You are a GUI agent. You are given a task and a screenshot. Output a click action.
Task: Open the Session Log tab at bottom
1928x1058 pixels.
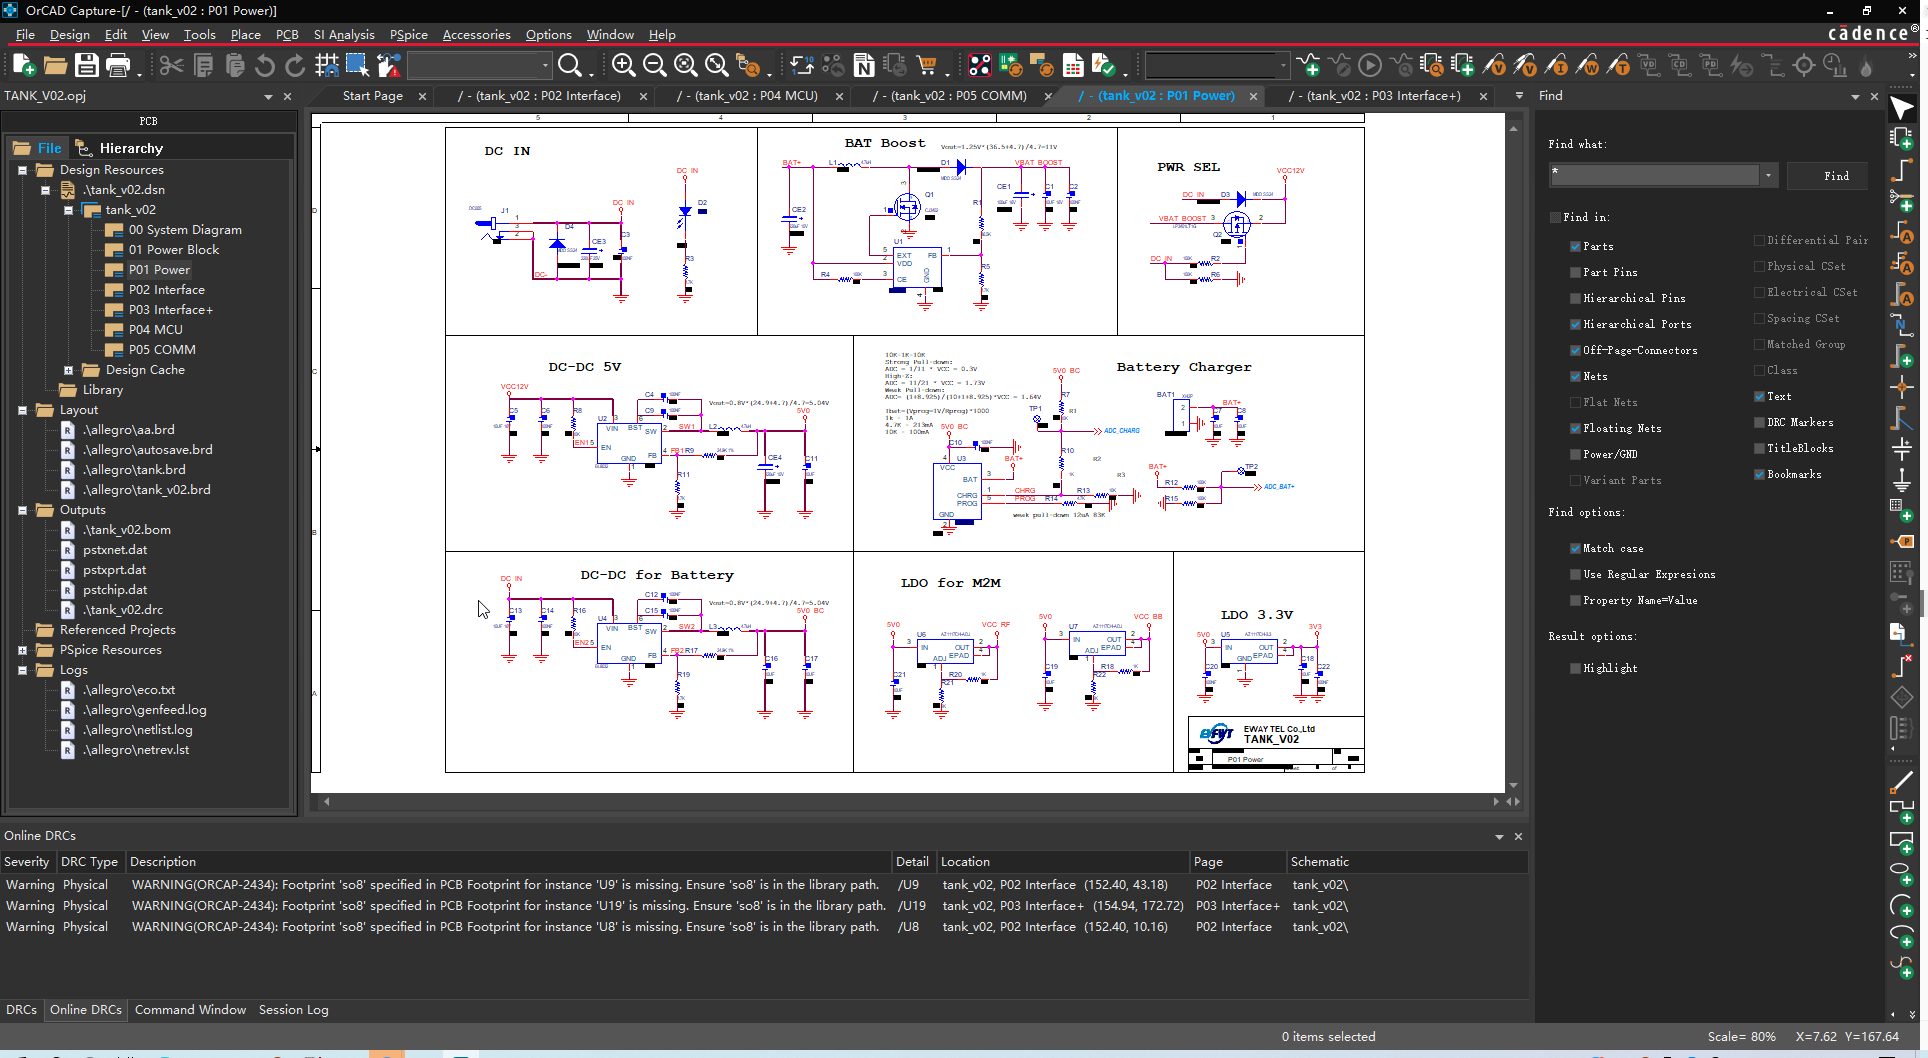pos(293,1010)
